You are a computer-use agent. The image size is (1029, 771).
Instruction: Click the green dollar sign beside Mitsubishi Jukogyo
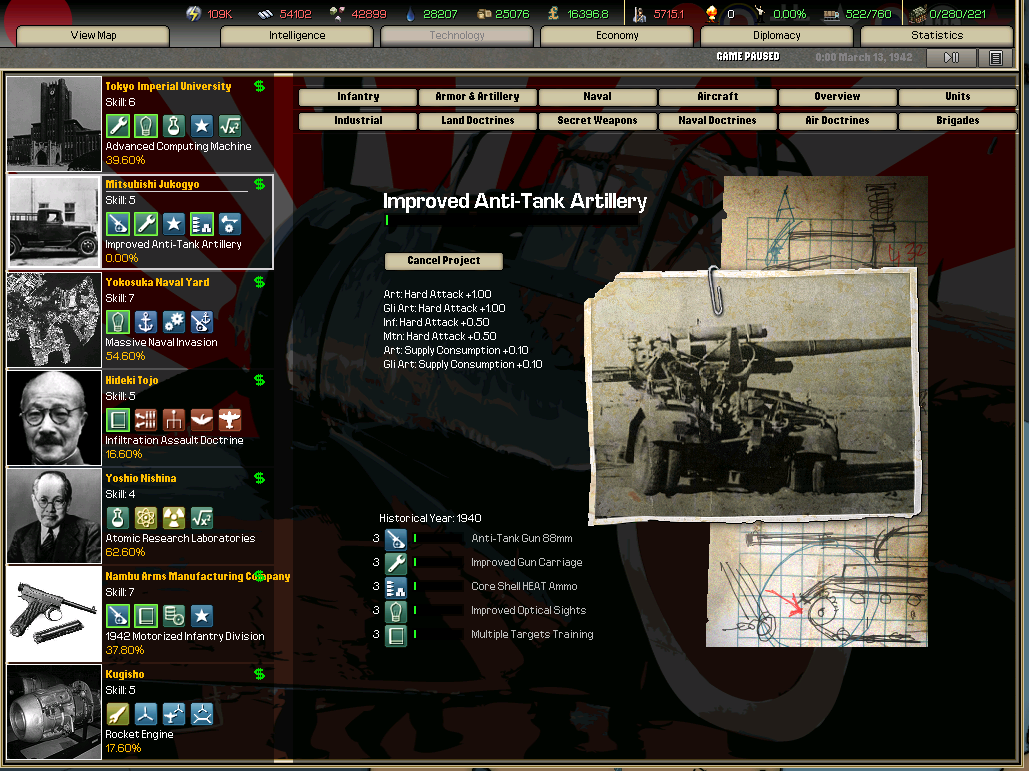point(260,184)
